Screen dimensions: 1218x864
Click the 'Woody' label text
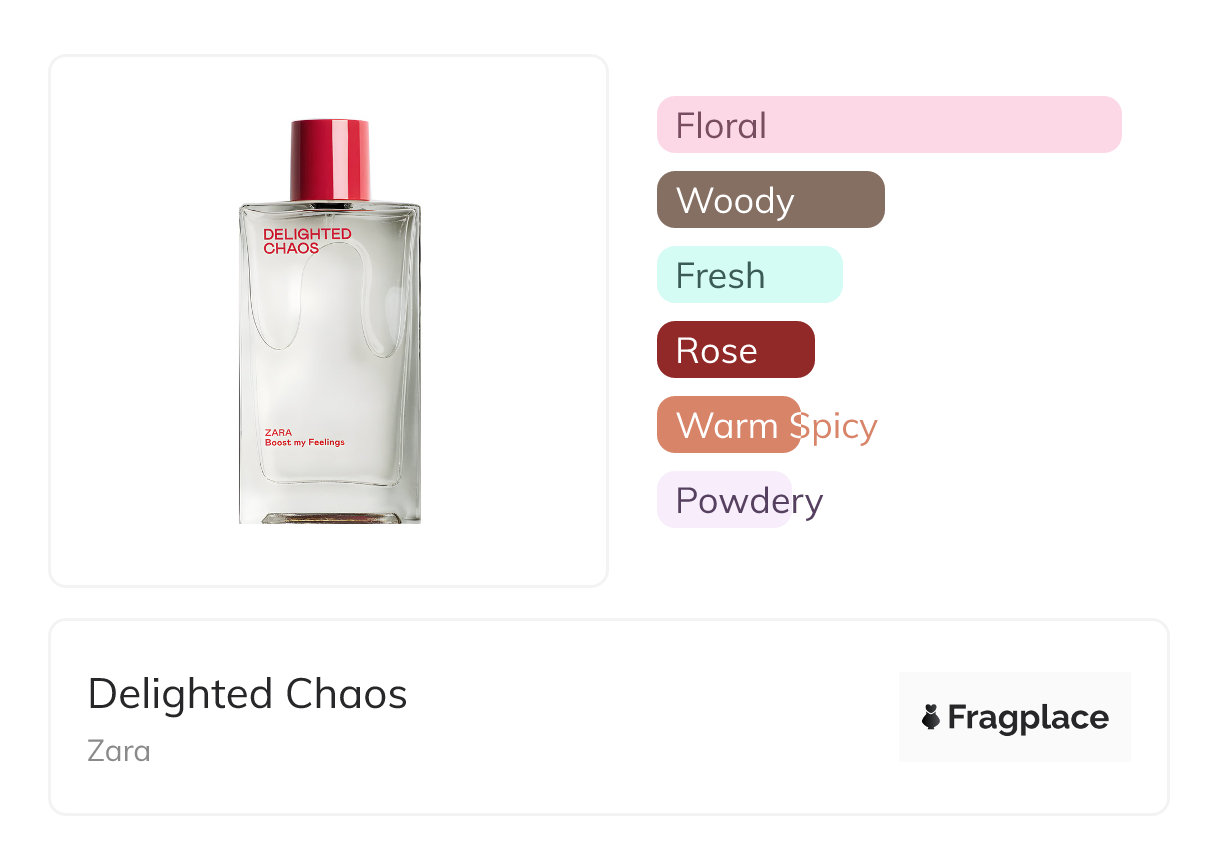tap(735, 201)
